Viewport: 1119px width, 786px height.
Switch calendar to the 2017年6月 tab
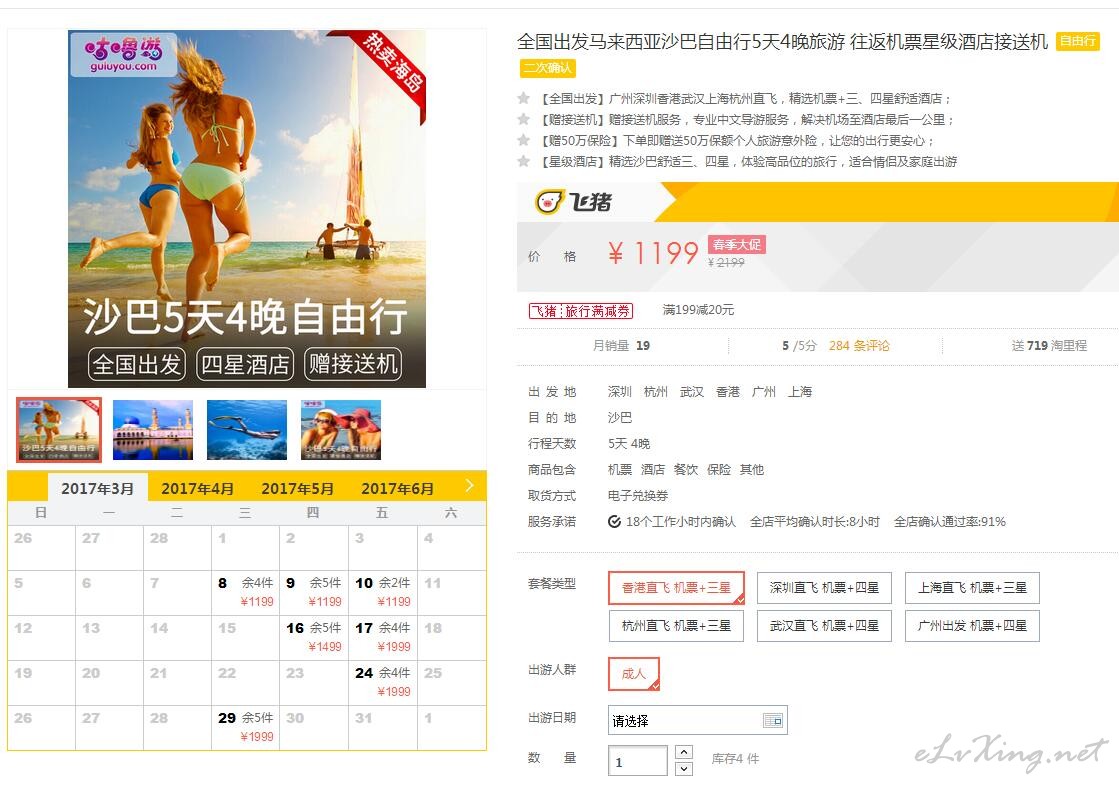pyautogui.click(x=398, y=489)
